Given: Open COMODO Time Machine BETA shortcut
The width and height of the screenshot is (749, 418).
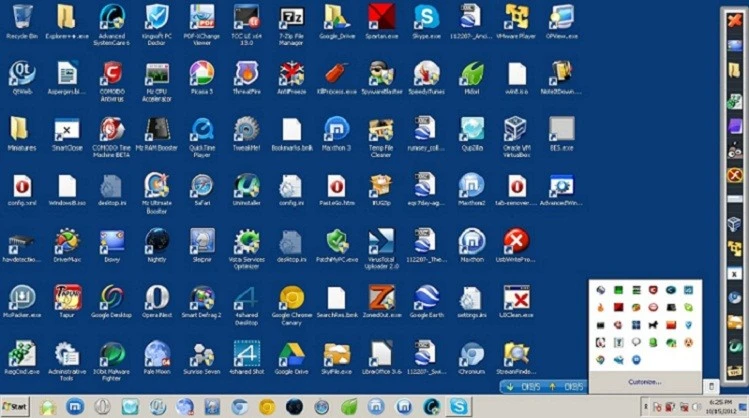Looking at the screenshot, I should coord(111,137).
